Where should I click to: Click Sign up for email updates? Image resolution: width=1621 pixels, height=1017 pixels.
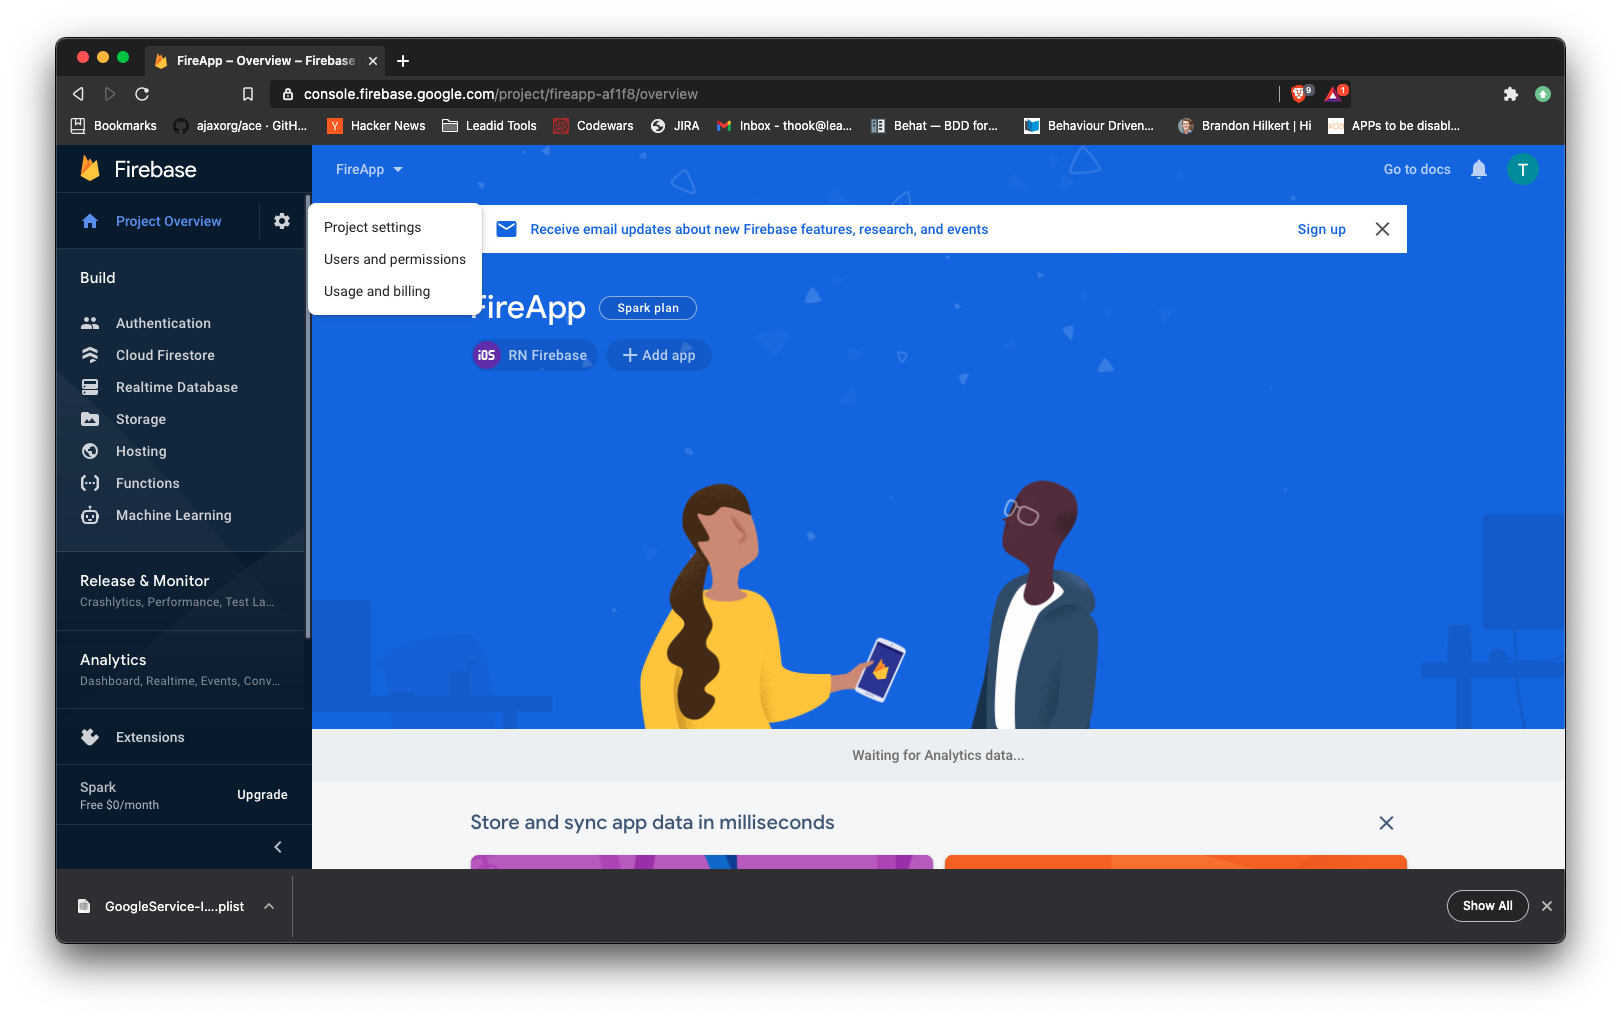coord(1322,229)
